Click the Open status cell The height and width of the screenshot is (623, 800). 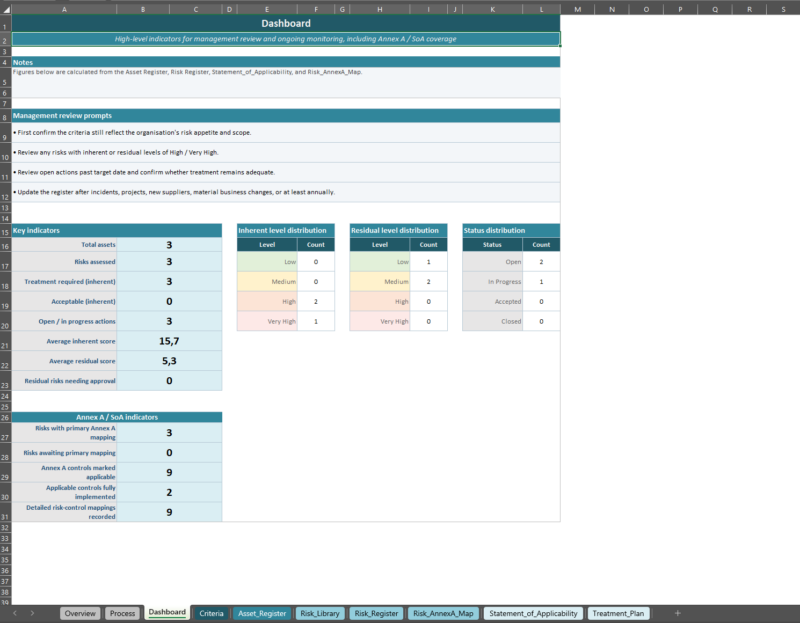tap(493, 262)
